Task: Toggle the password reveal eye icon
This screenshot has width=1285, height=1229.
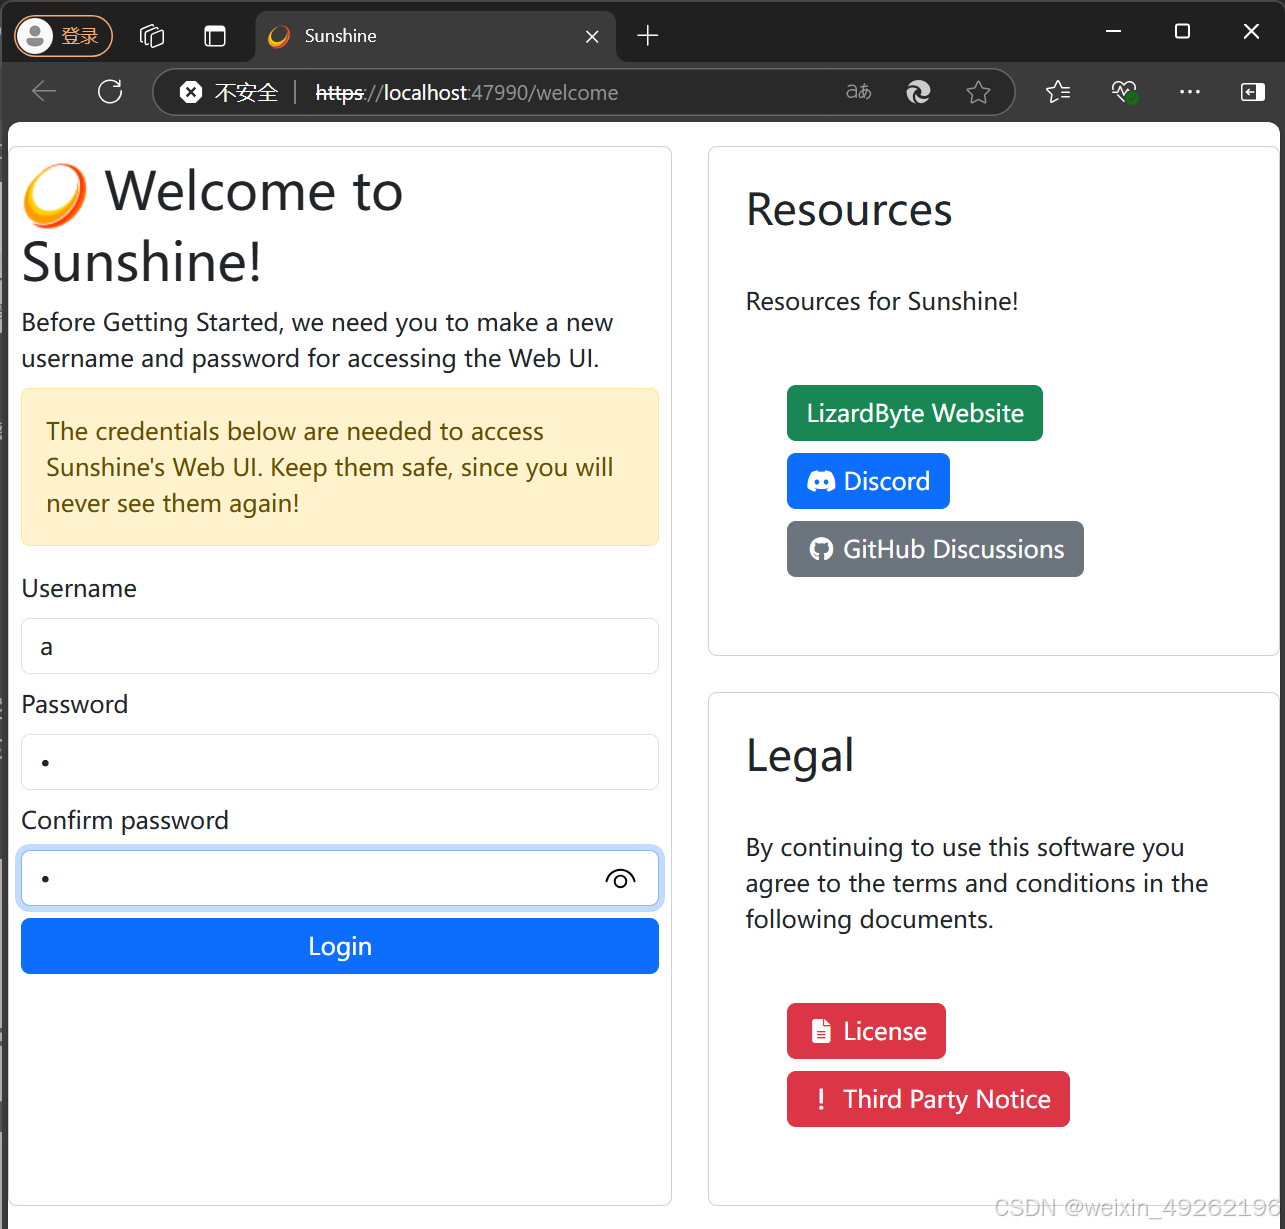Action: pyautogui.click(x=620, y=879)
